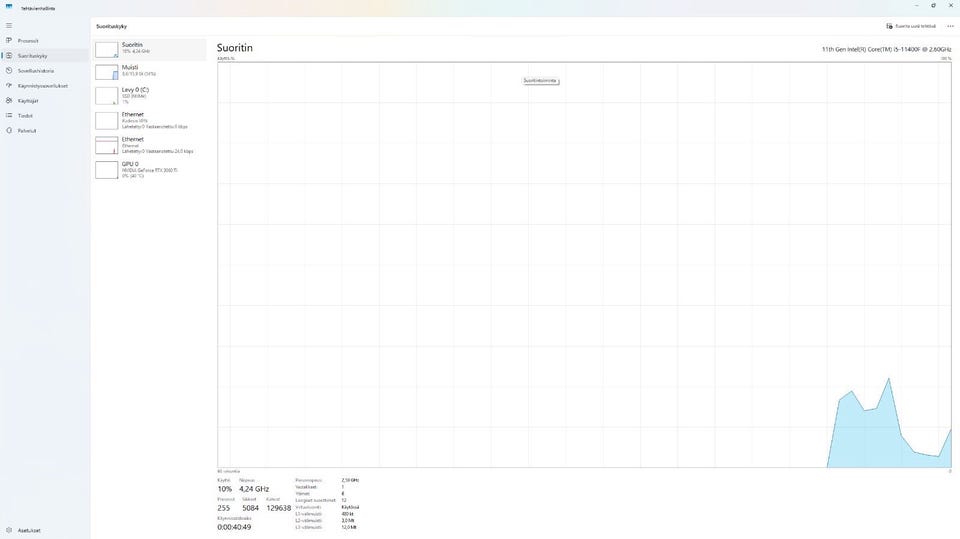Click the 255 processes count
Image resolution: width=960 pixels, height=539 pixels.
pyautogui.click(x=223, y=508)
